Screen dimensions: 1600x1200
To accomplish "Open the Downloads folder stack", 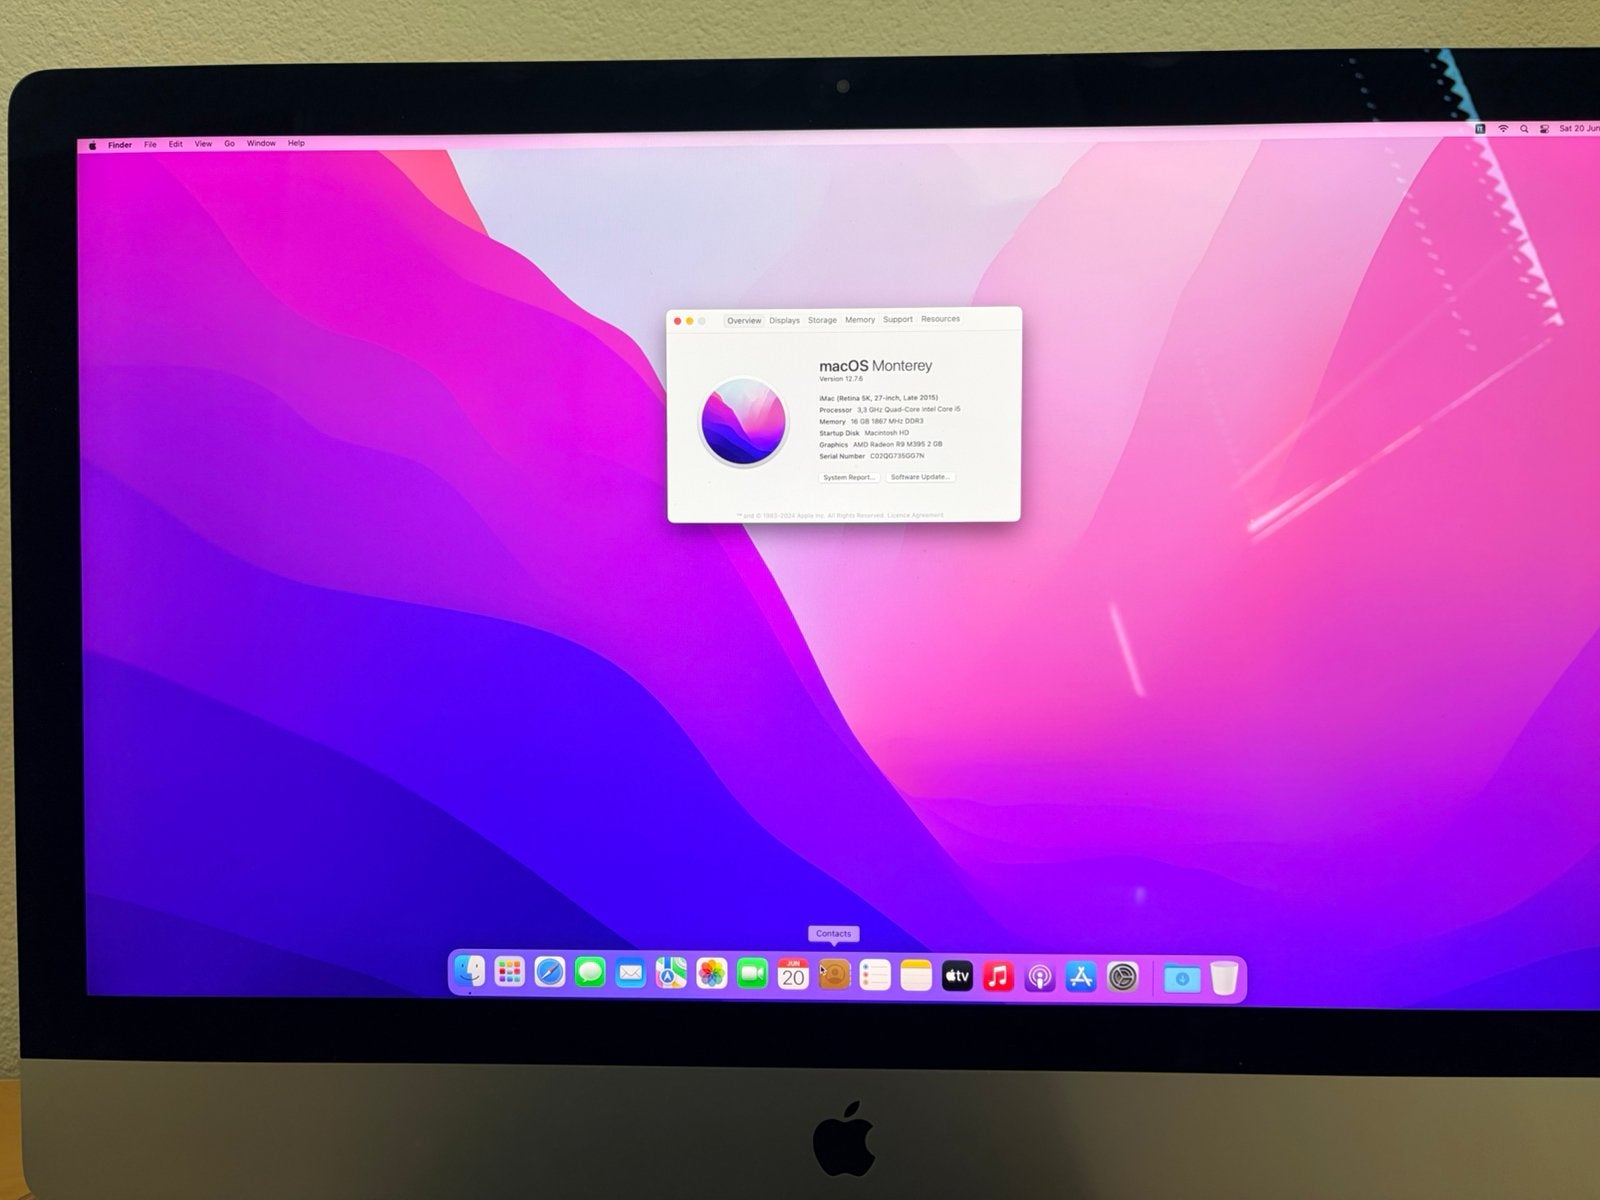I will [x=1181, y=978].
